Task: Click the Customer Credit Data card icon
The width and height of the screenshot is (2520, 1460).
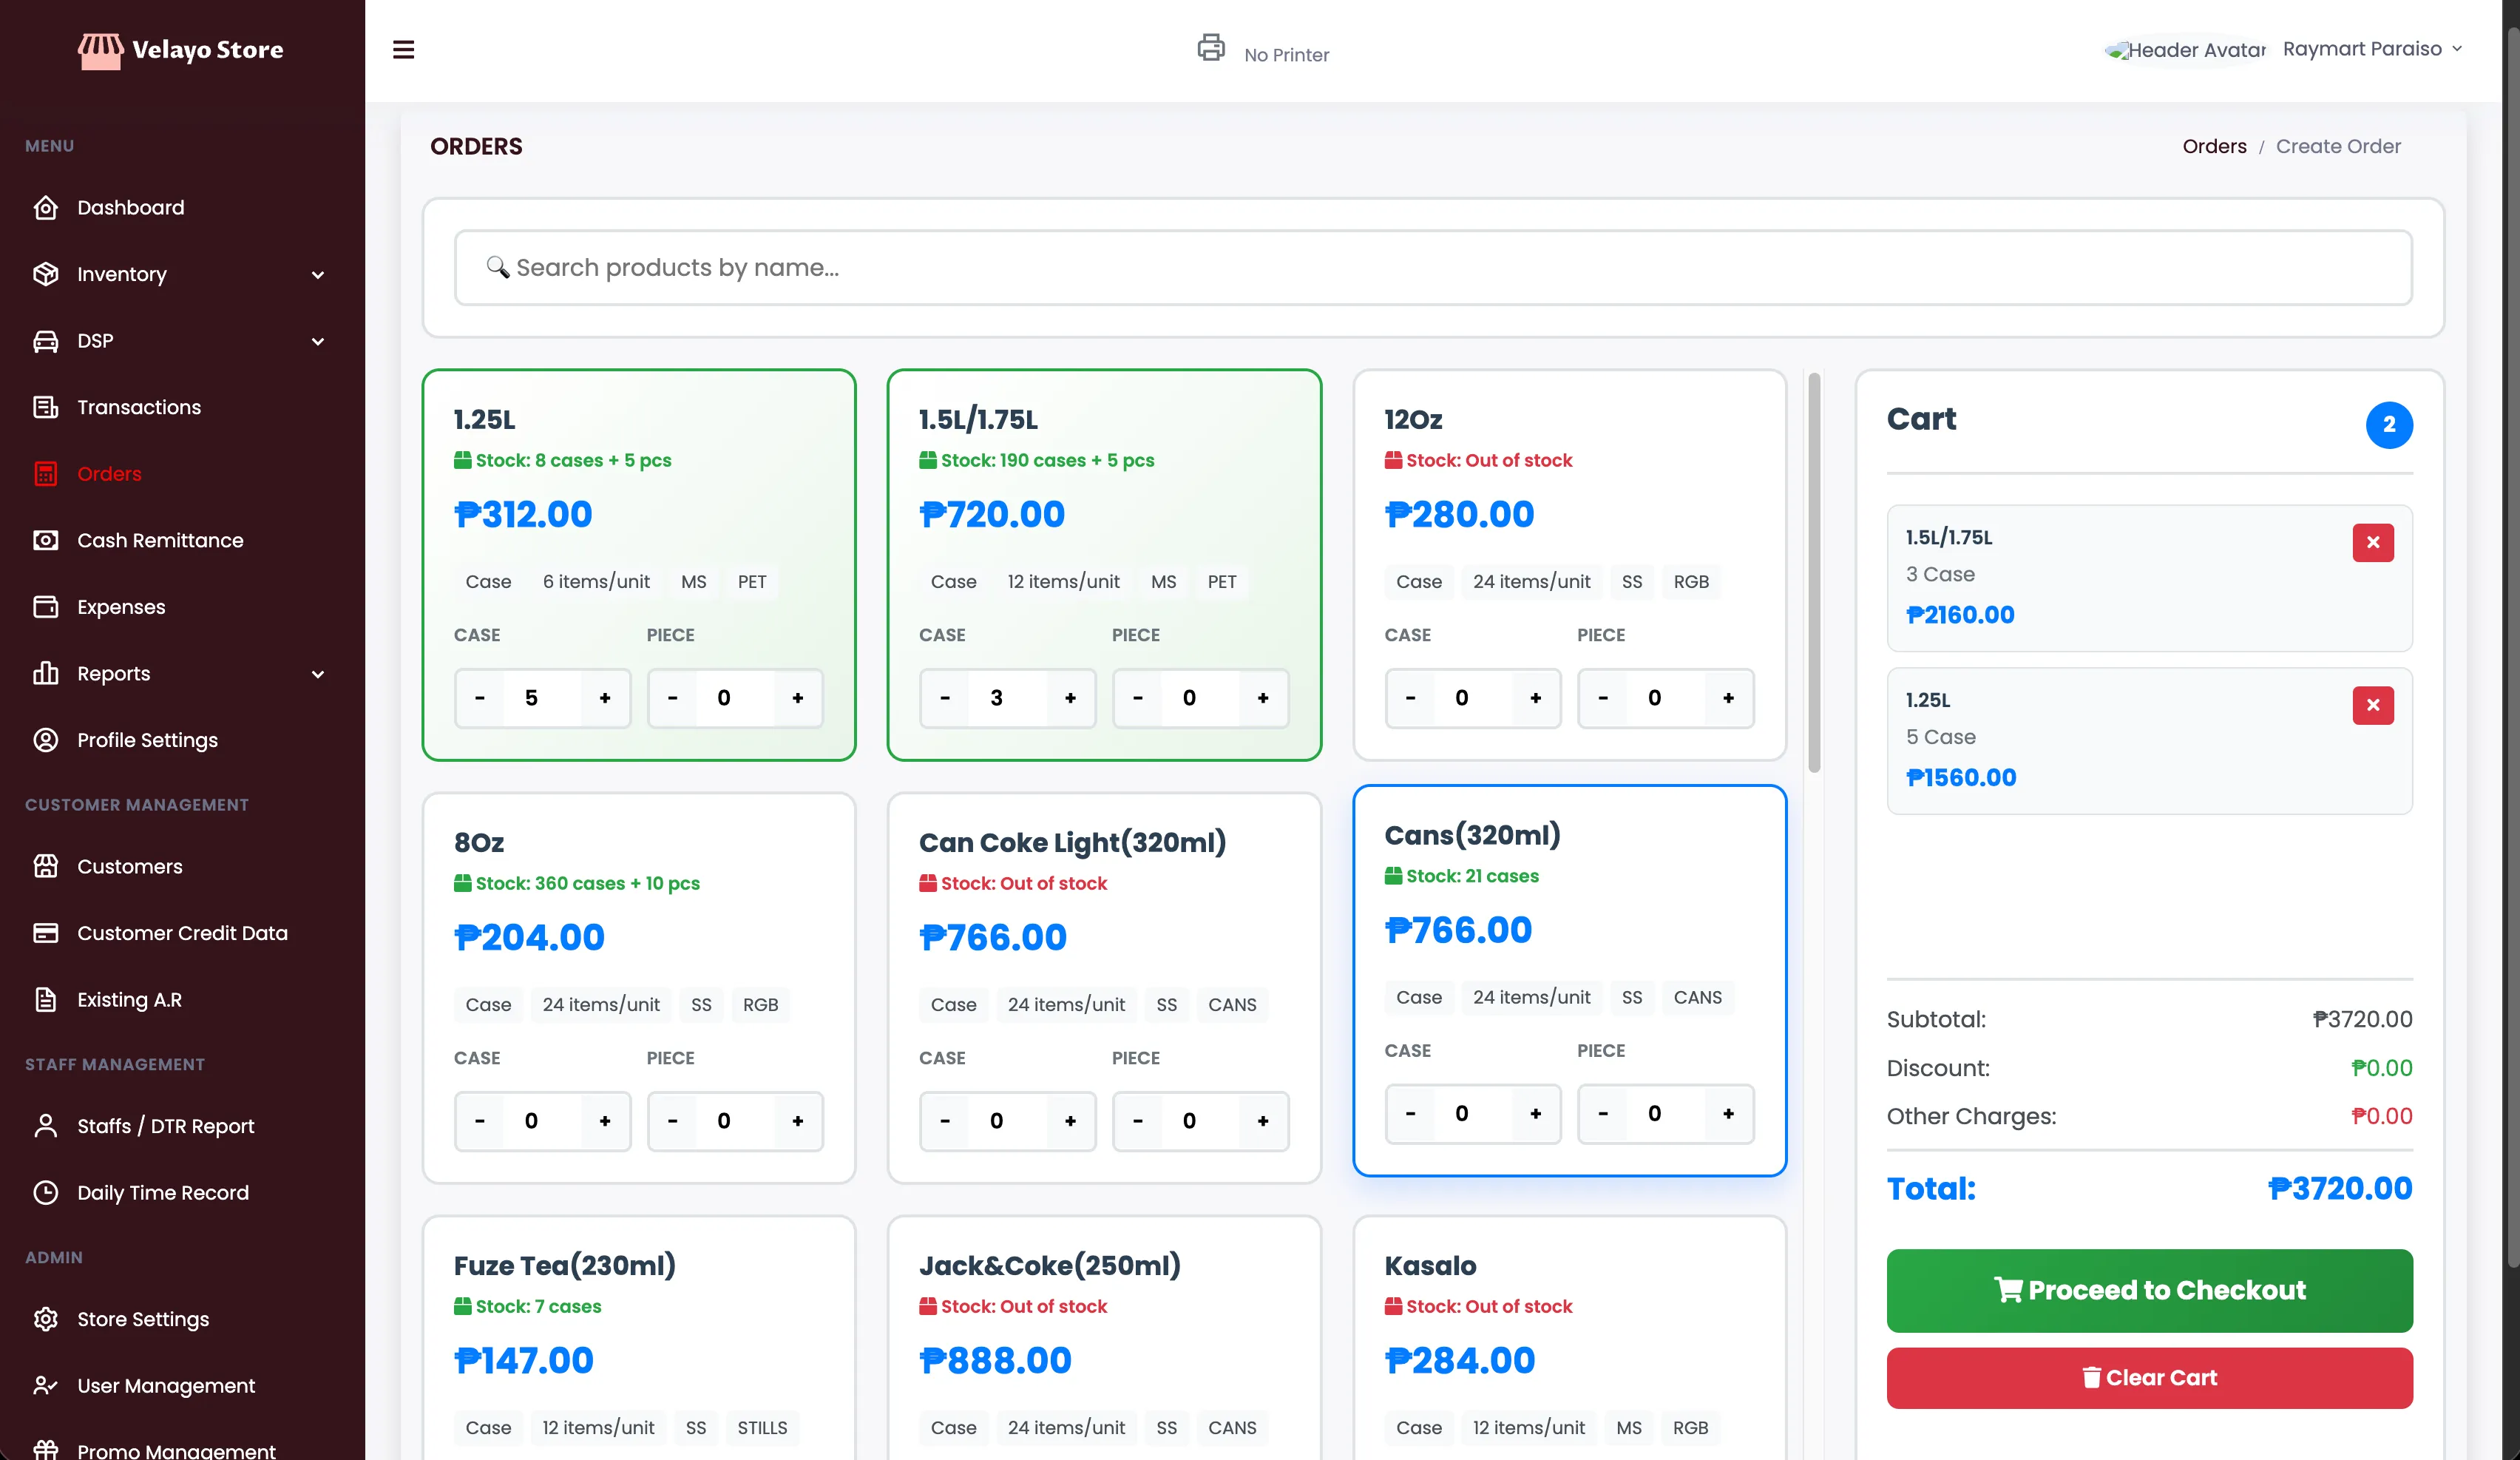Action: point(46,933)
